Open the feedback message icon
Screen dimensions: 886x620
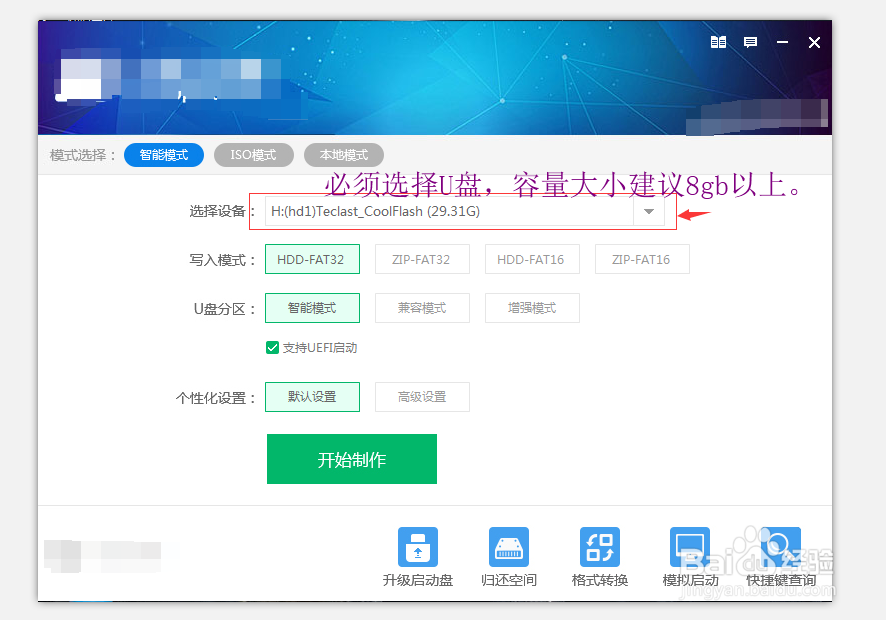pos(750,42)
